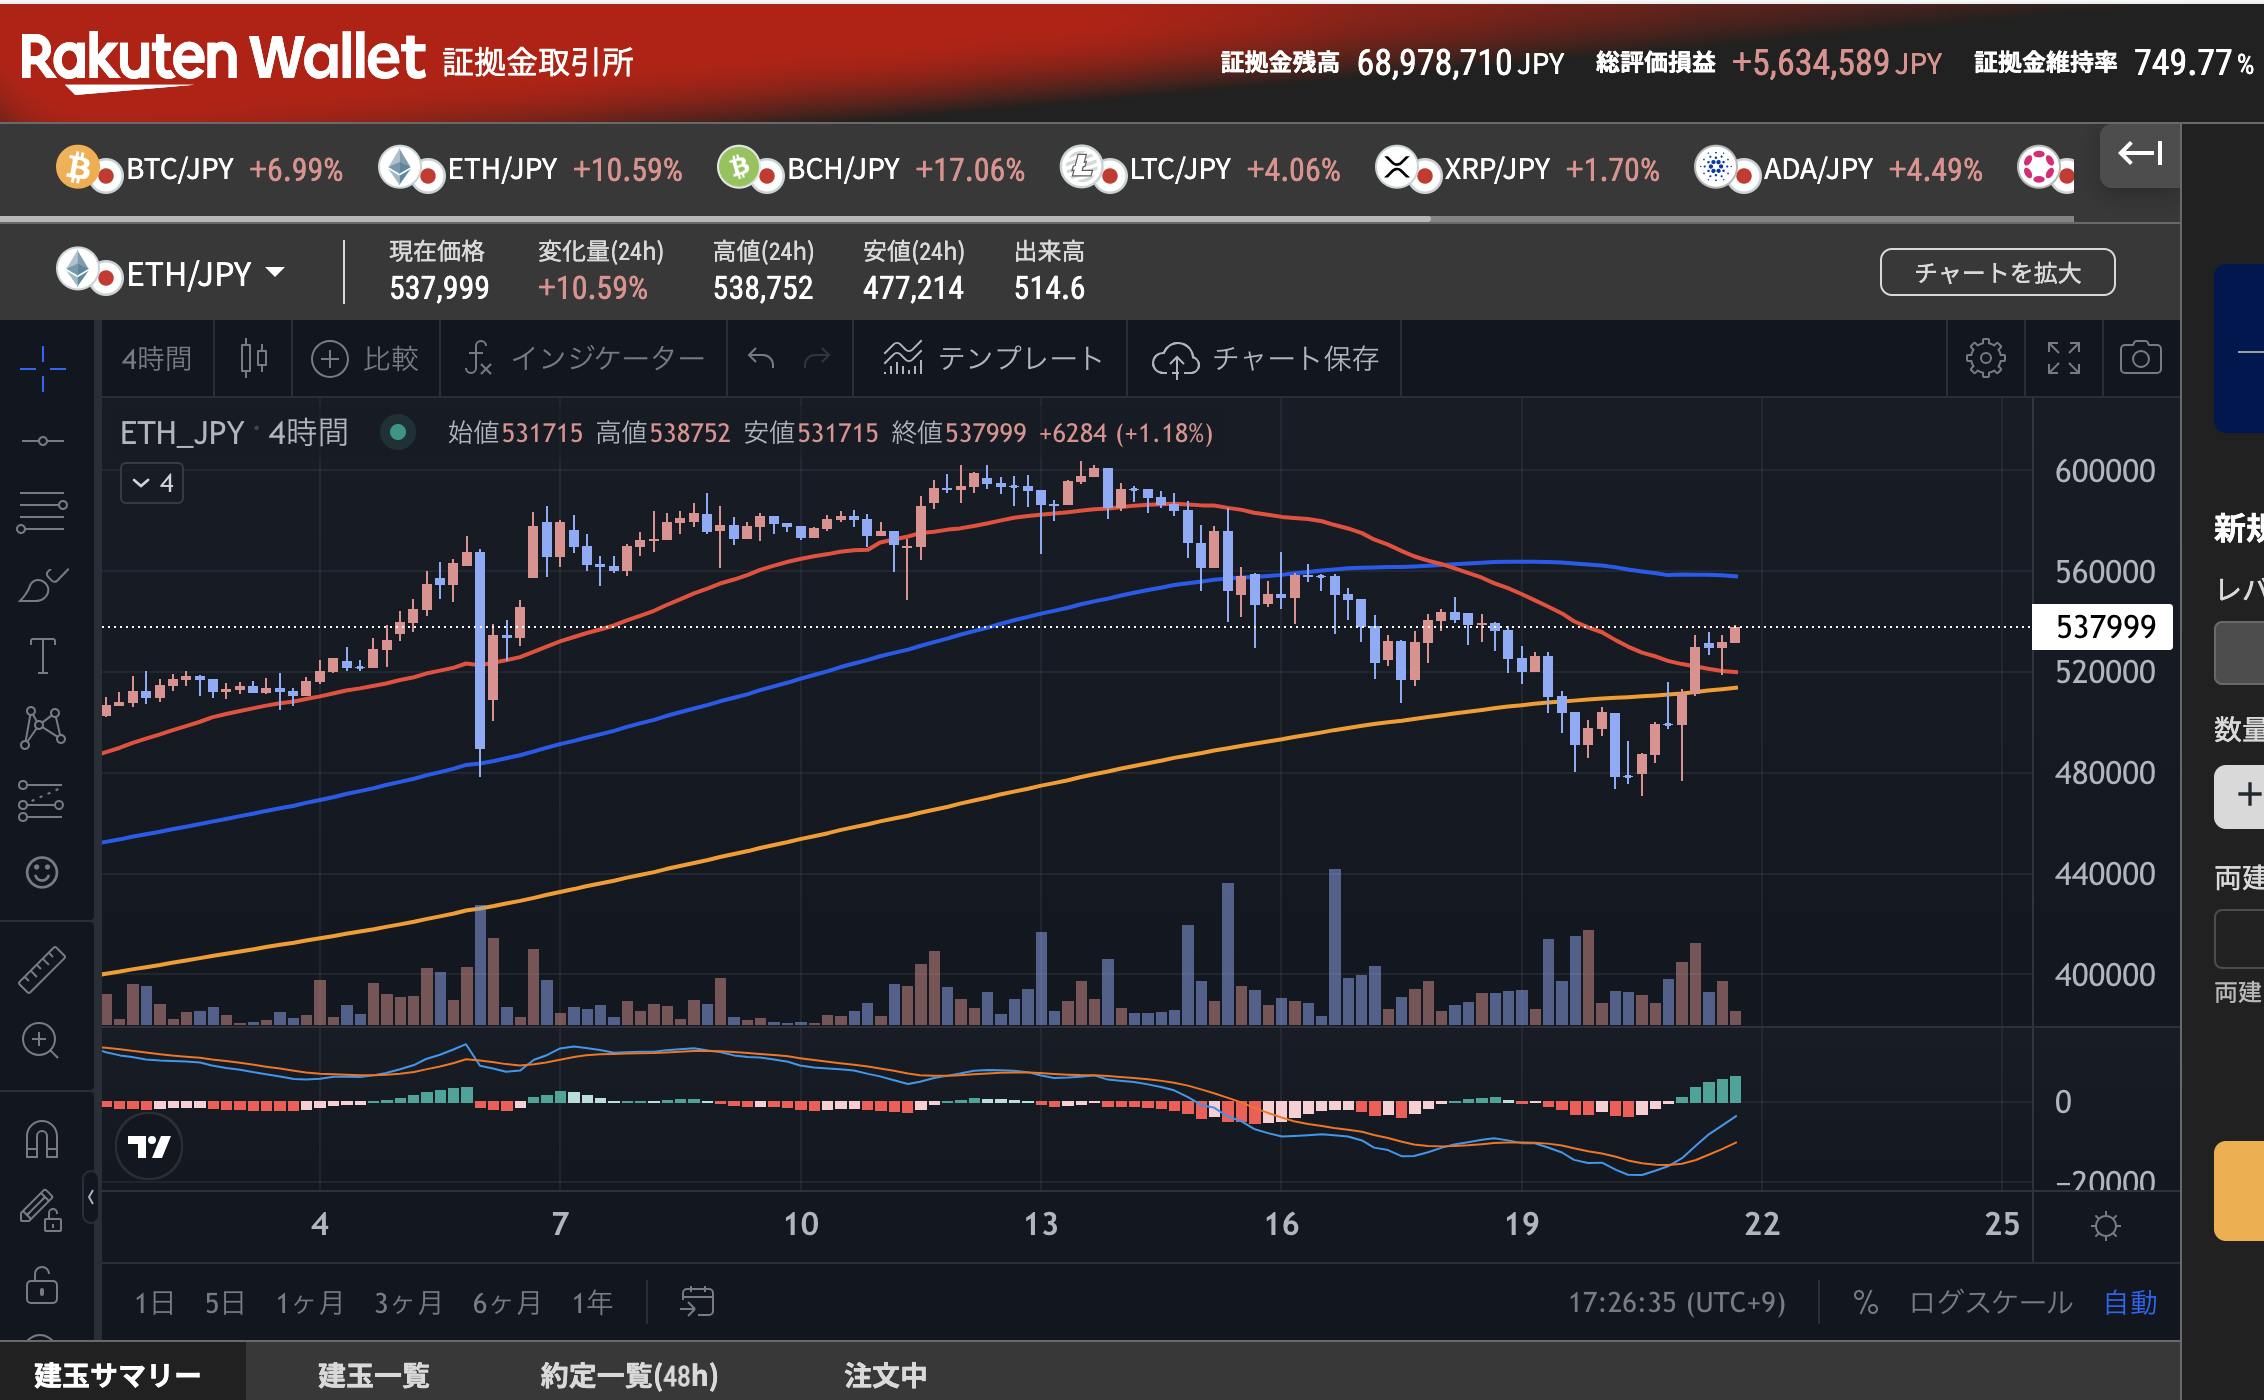Switch to the 建玉一覧 tab
The height and width of the screenshot is (1400, 2264).
[x=374, y=1375]
